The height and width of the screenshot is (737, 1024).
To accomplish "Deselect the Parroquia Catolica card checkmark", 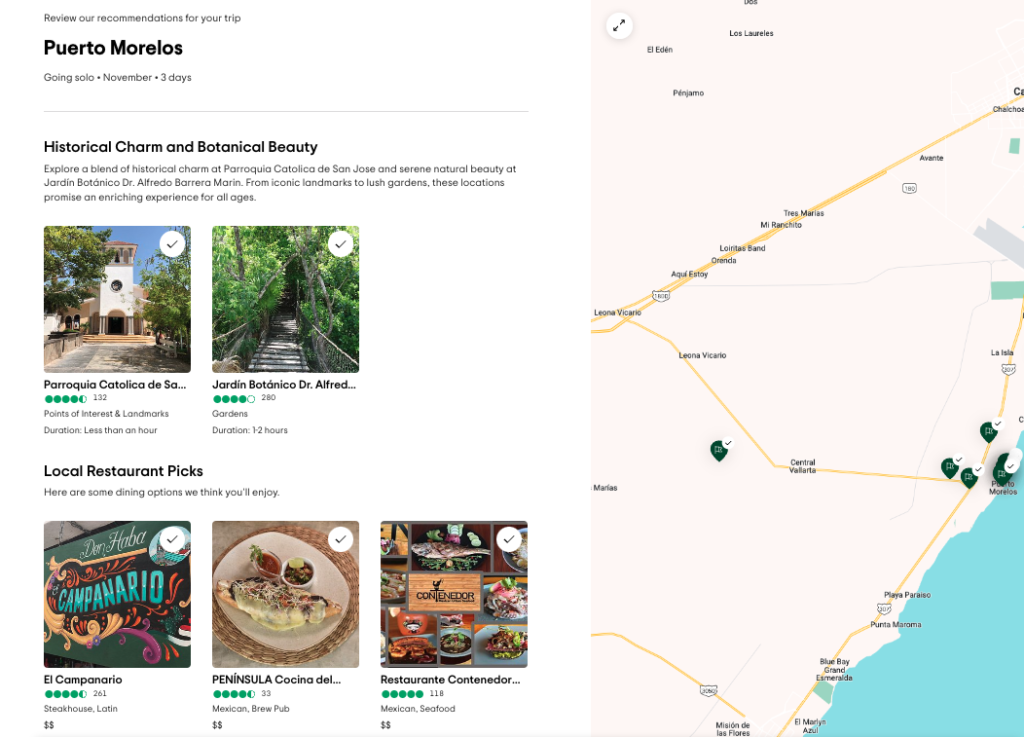I will [x=172, y=243].
